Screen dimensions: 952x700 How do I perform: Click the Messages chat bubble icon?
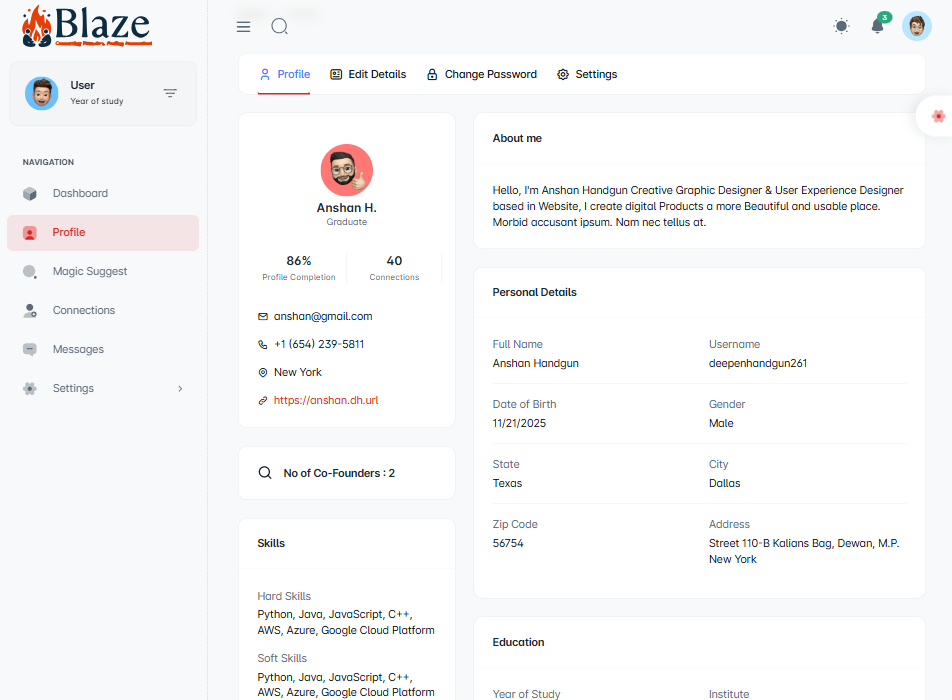[x=30, y=349]
